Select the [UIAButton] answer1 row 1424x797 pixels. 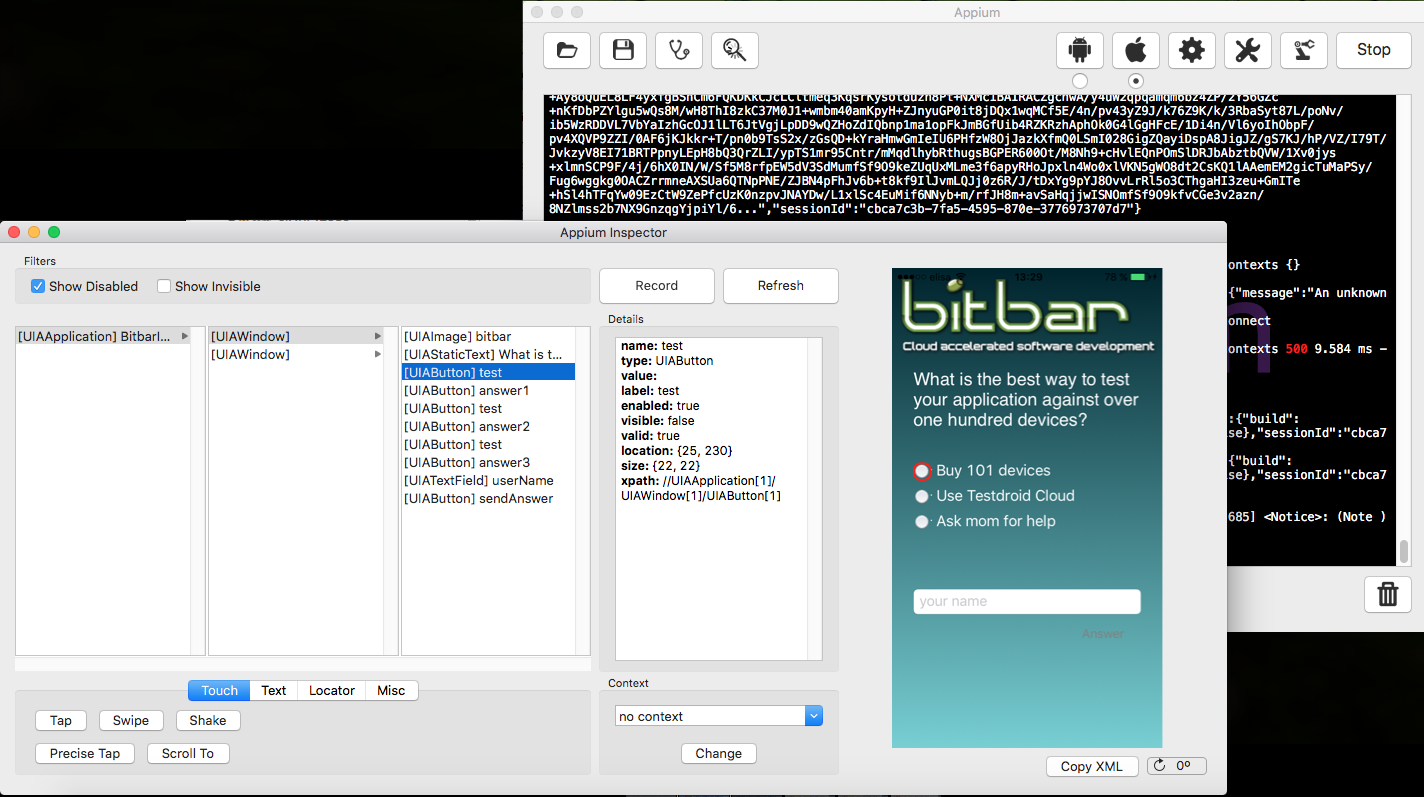pos(488,390)
